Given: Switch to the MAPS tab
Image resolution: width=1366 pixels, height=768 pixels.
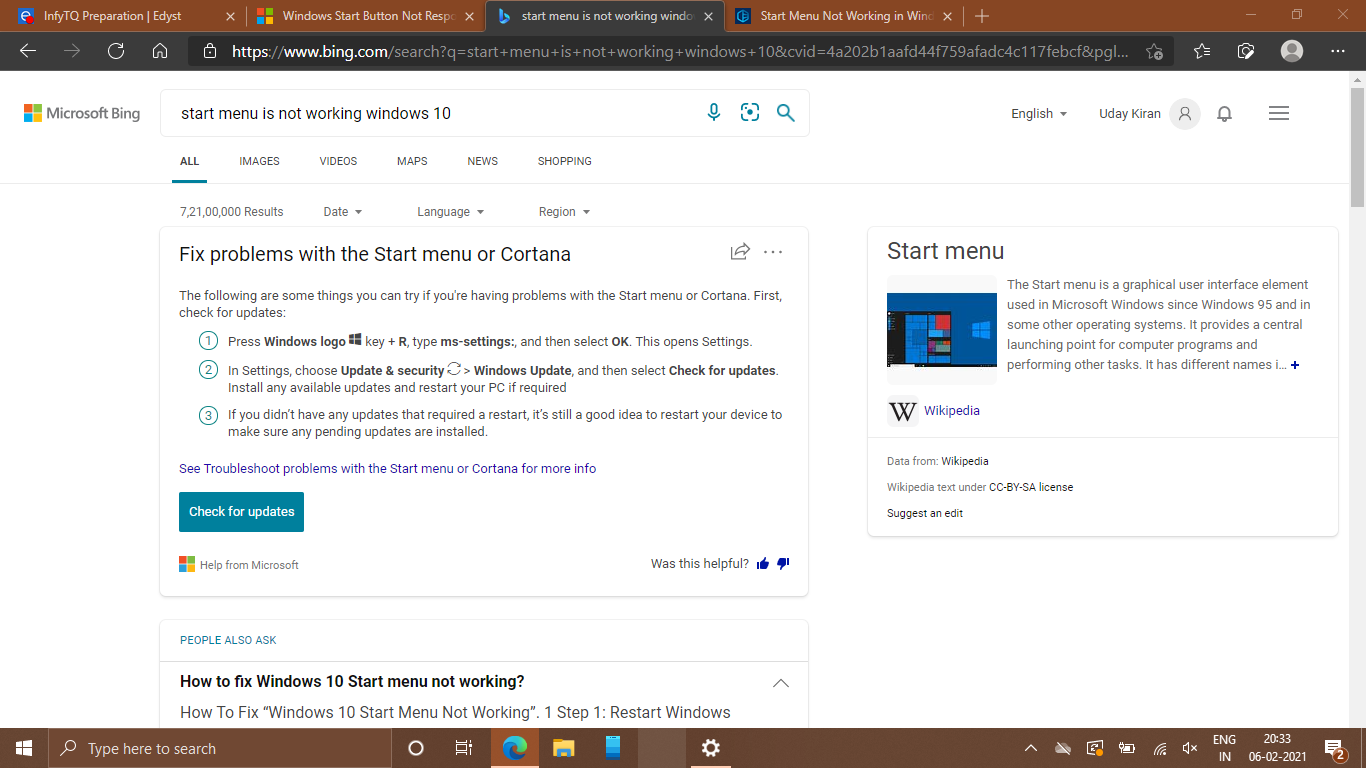Looking at the screenshot, I should [x=412, y=161].
